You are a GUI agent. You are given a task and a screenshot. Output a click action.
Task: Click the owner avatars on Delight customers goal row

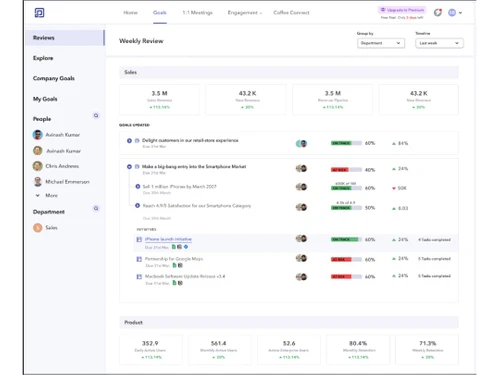(x=301, y=144)
